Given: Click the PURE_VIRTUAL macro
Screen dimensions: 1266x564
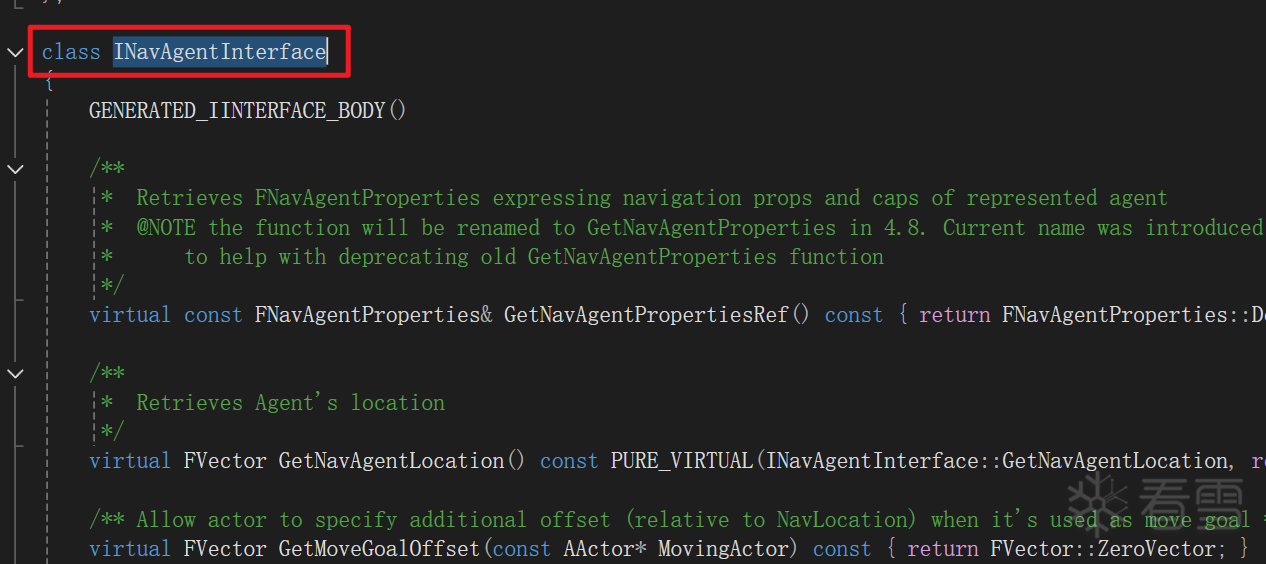Looking at the screenshot, I should coord(681,461).
